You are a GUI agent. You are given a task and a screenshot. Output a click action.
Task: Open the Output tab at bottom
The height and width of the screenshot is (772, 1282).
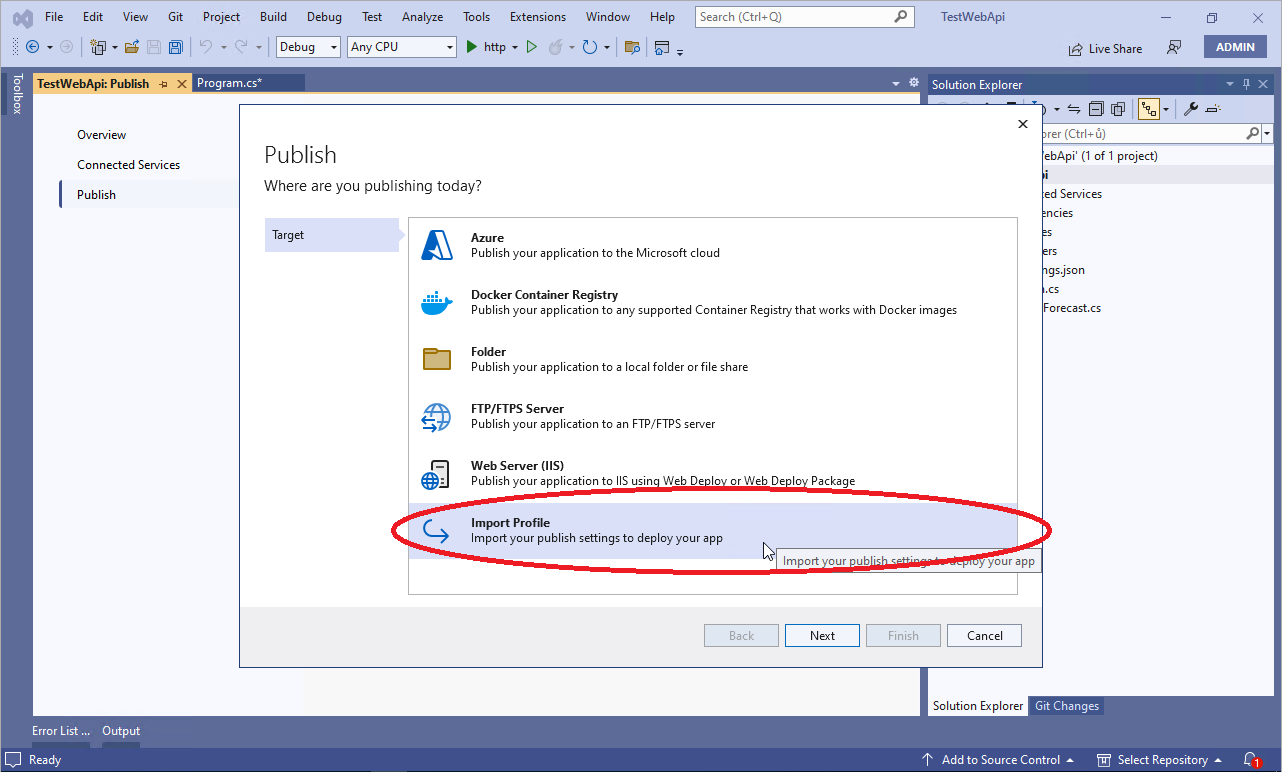pos(121,731)
